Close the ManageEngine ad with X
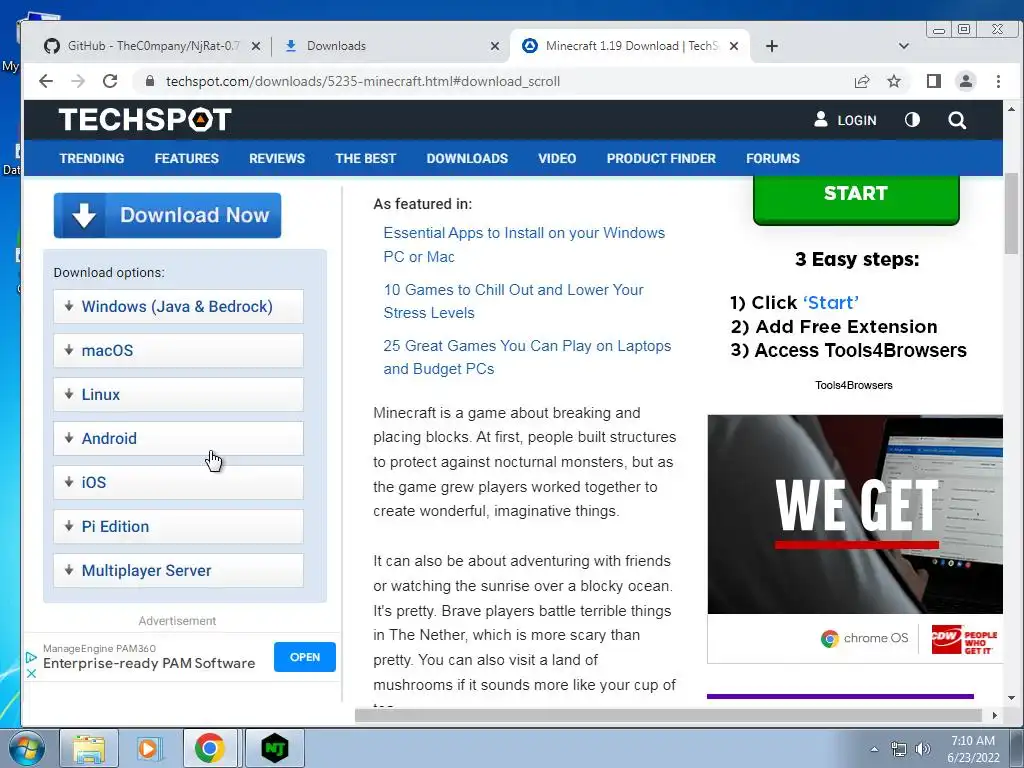The image size is (1024, 768). coord(31,673)
